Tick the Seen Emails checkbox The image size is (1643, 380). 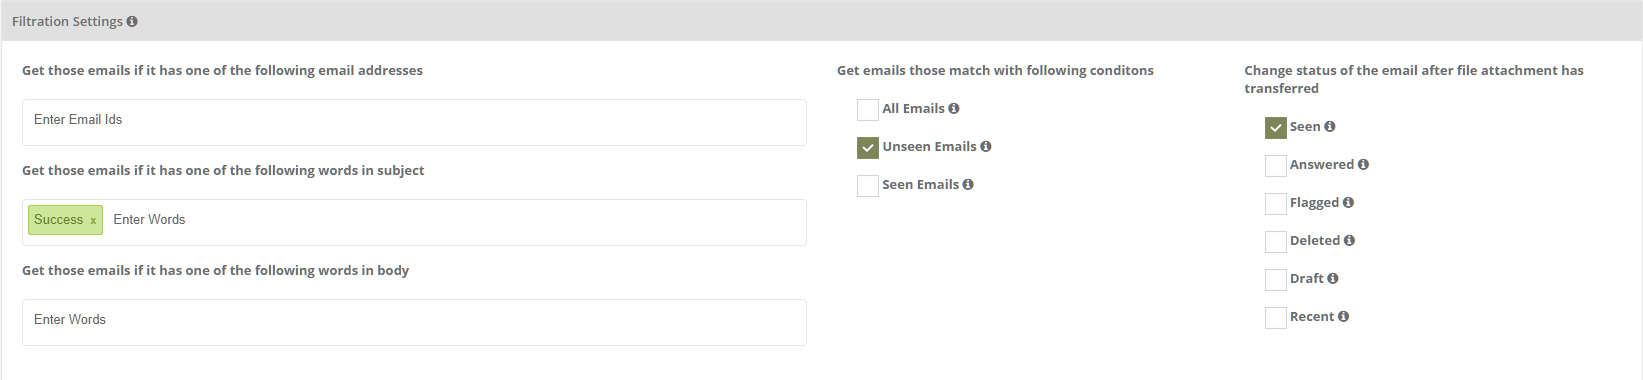pyautogui.click(x=868, y=185)
